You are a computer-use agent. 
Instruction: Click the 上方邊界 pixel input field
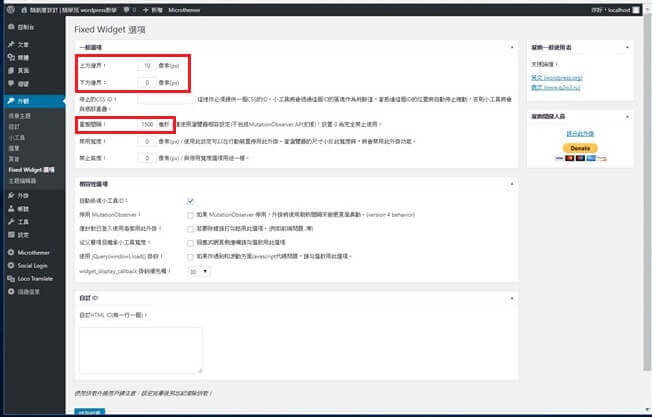tap(145, 66)
